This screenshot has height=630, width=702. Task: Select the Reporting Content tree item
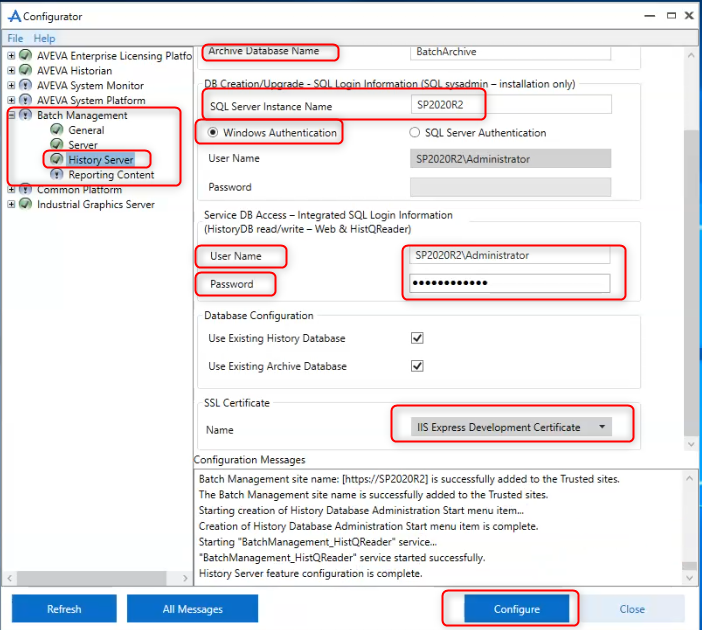(111, 175)
